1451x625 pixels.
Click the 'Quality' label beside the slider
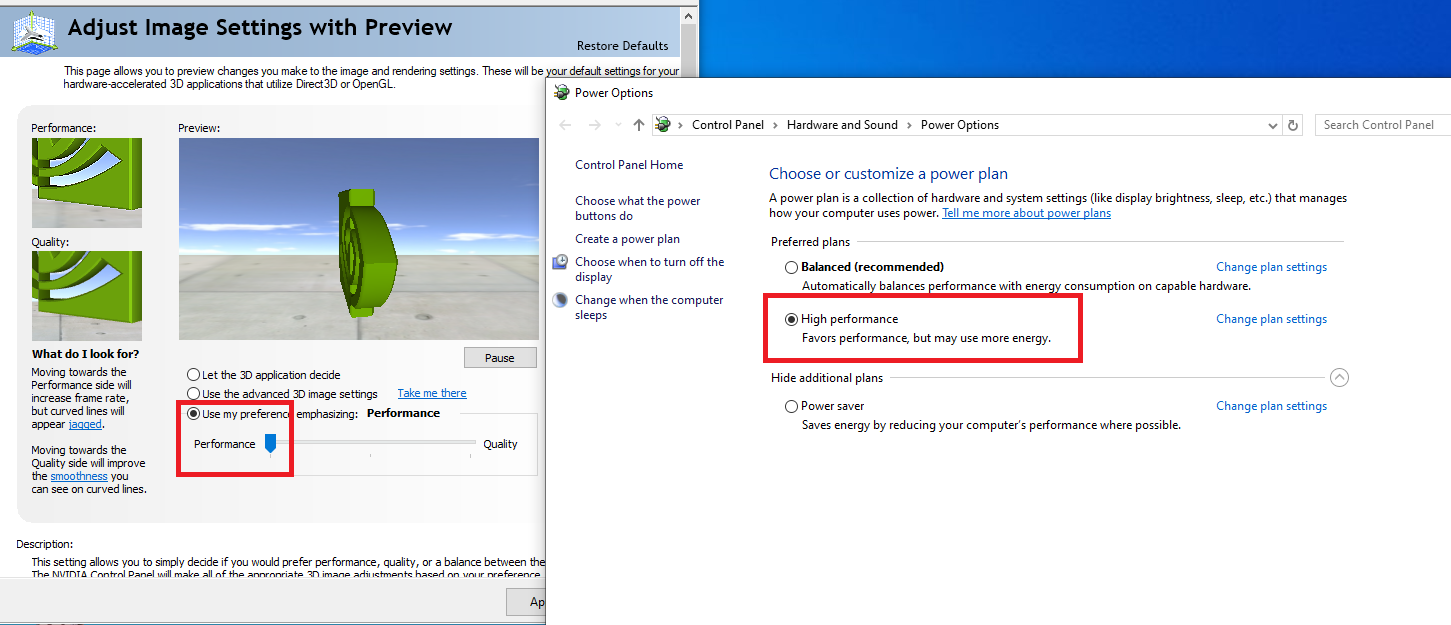500,444
